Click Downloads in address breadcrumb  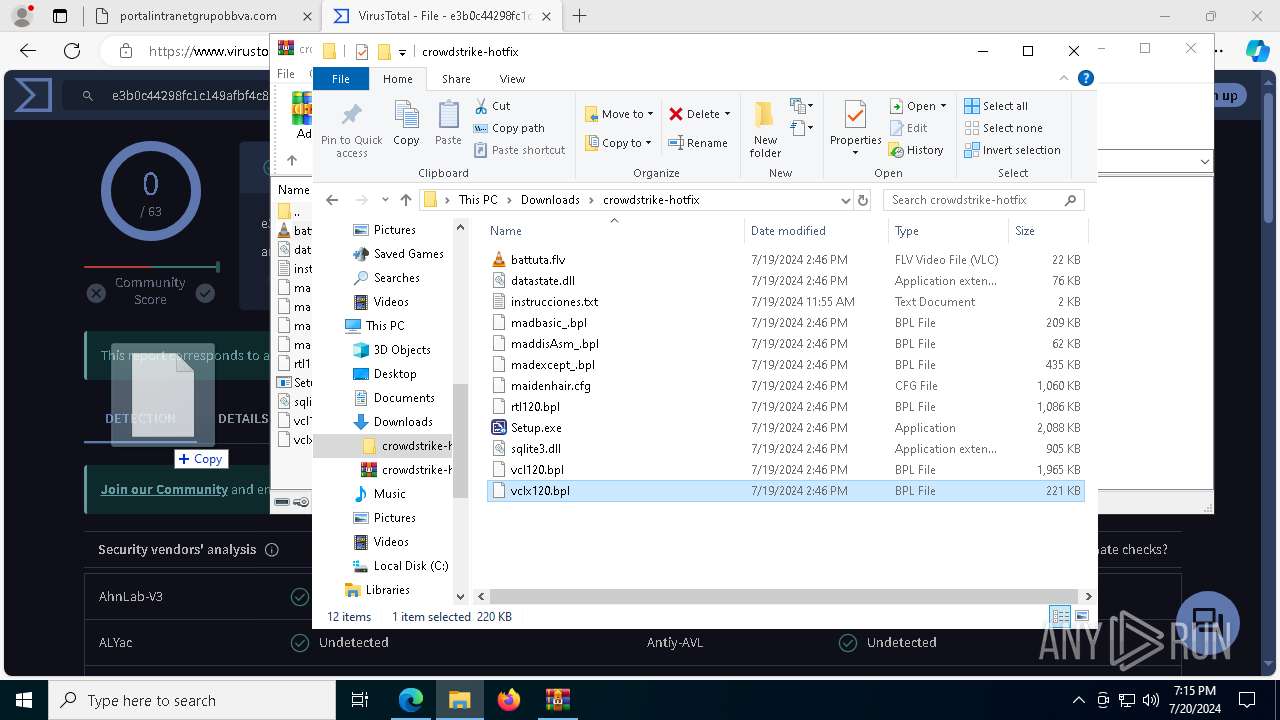[x=550, y=200]
